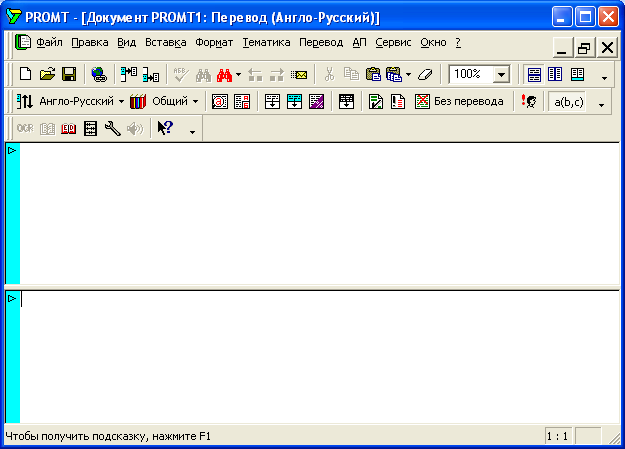Open the Общий topic dropdown

[195, 101]
